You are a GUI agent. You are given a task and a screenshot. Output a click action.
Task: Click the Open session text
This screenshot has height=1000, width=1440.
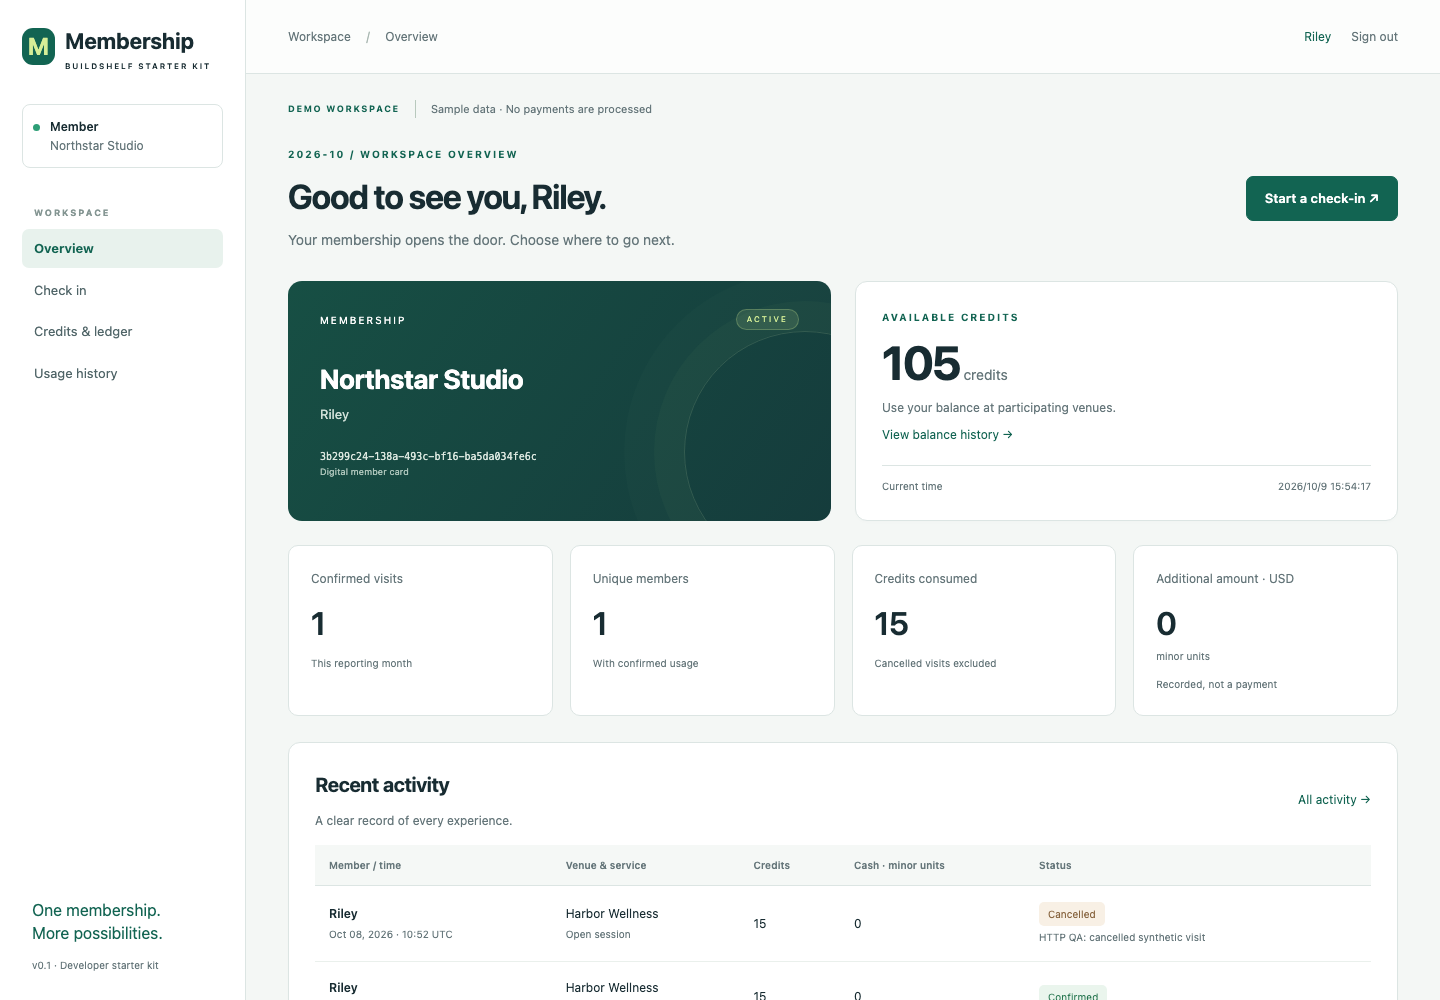coord(598,935)
